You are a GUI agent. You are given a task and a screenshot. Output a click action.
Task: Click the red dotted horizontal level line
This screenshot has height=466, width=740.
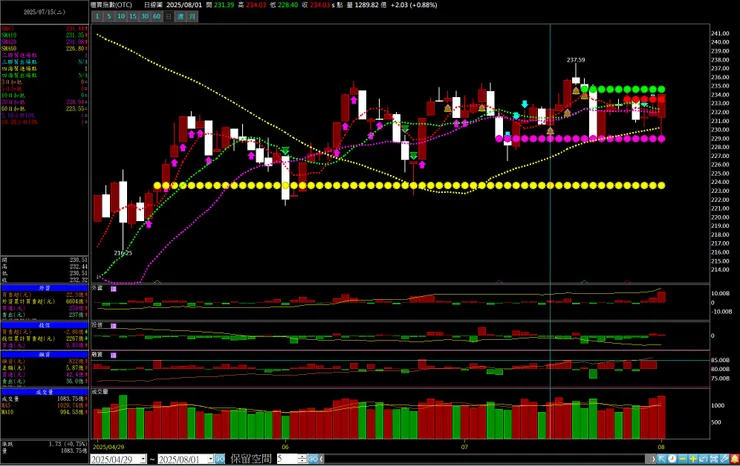(x=645, y=99)
